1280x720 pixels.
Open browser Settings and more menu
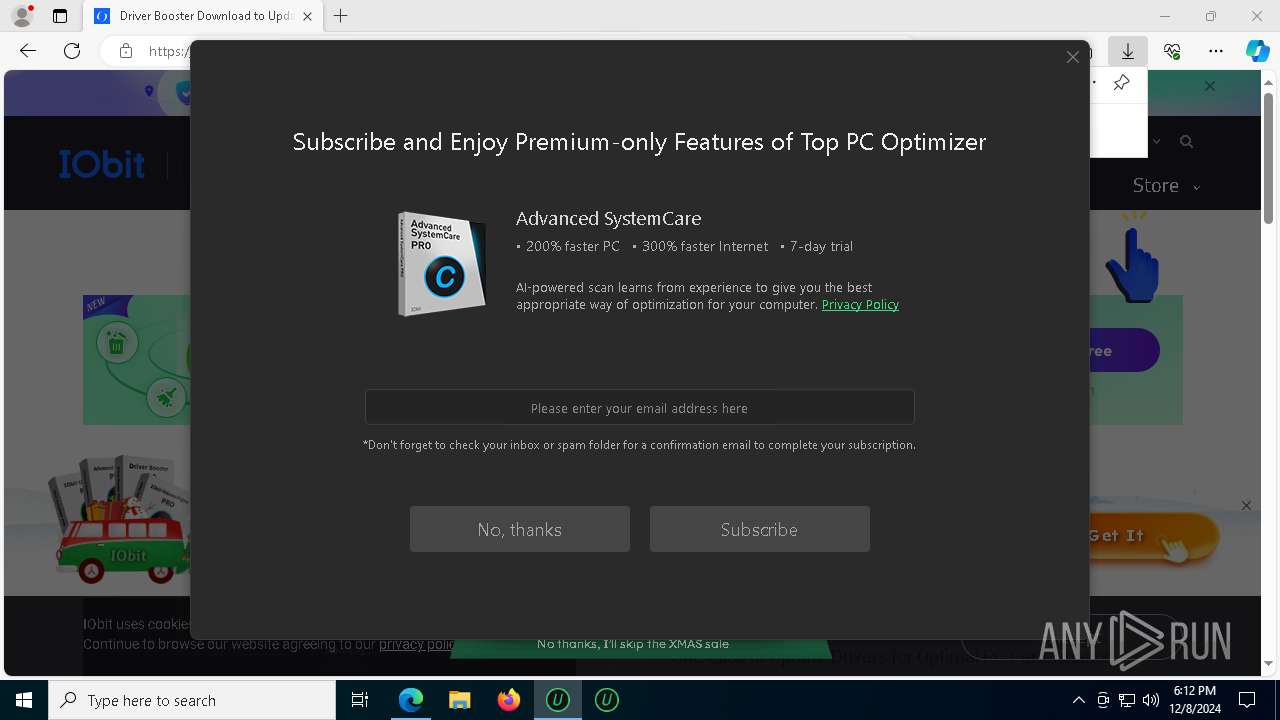click(1216, 51)
